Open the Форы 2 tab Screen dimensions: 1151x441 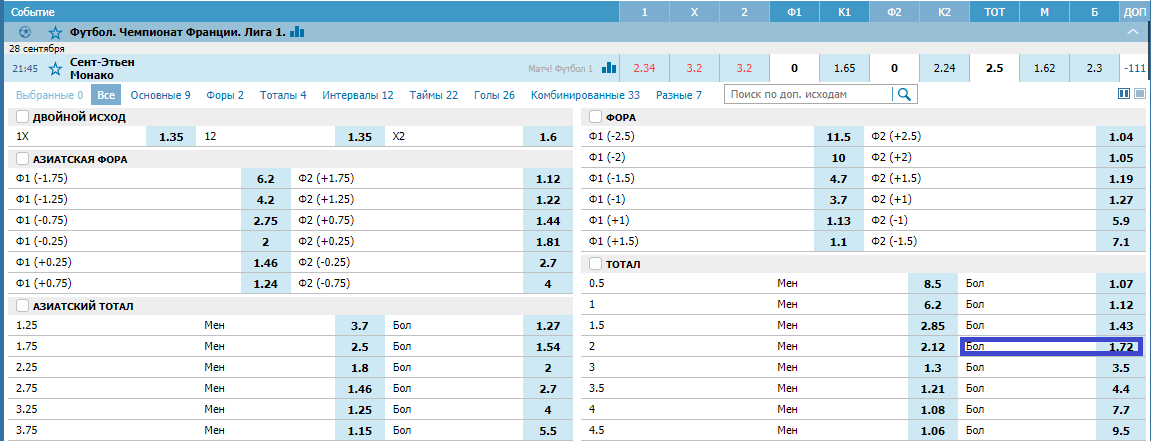(225, 95)
